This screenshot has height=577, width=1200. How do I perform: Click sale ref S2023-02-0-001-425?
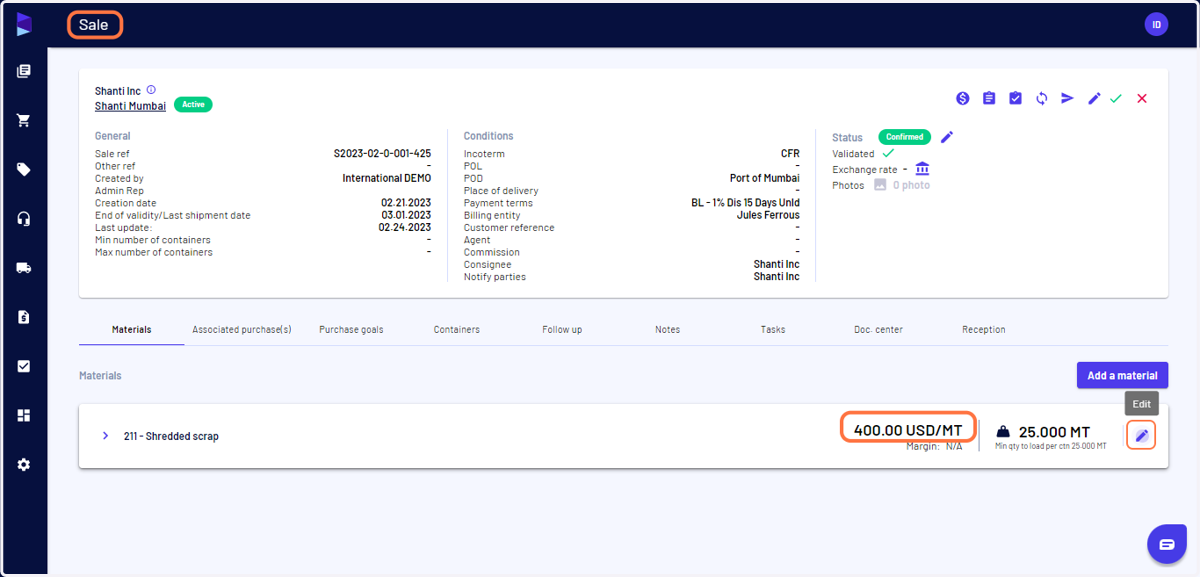point(382,154)
